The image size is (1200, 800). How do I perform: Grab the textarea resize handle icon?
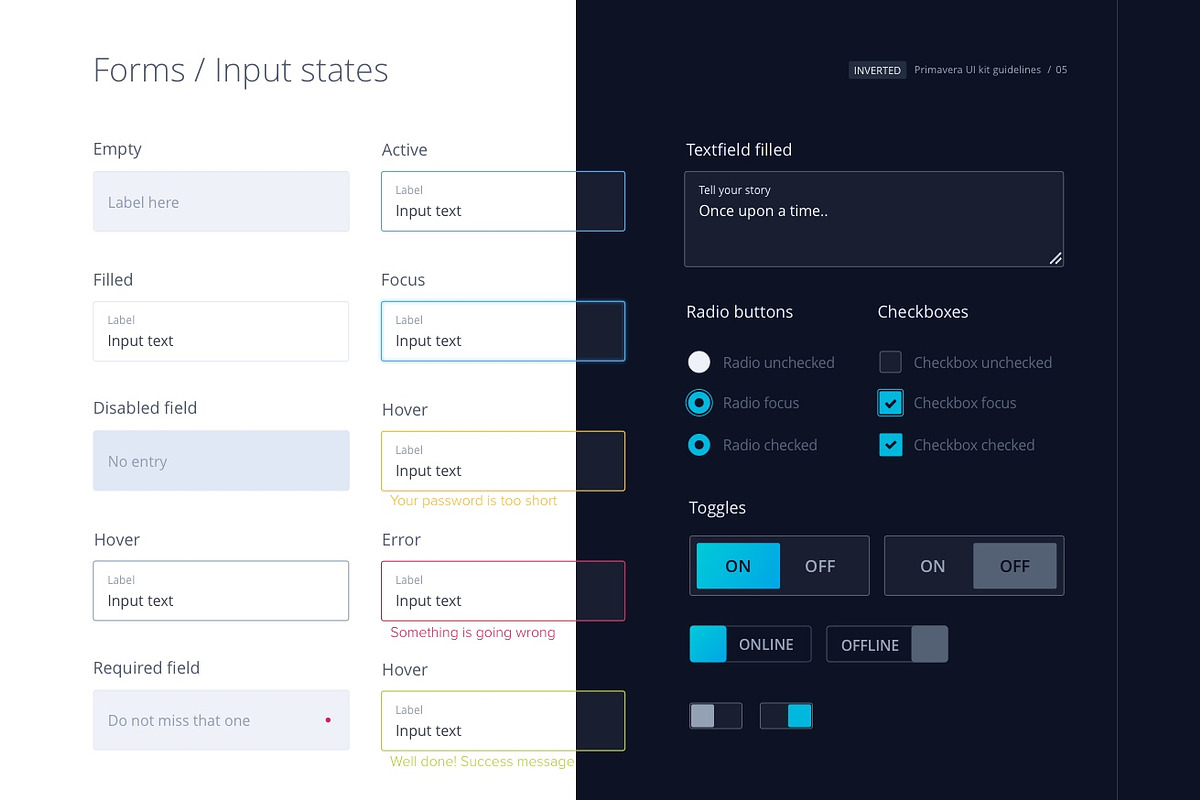point(1055,258)
